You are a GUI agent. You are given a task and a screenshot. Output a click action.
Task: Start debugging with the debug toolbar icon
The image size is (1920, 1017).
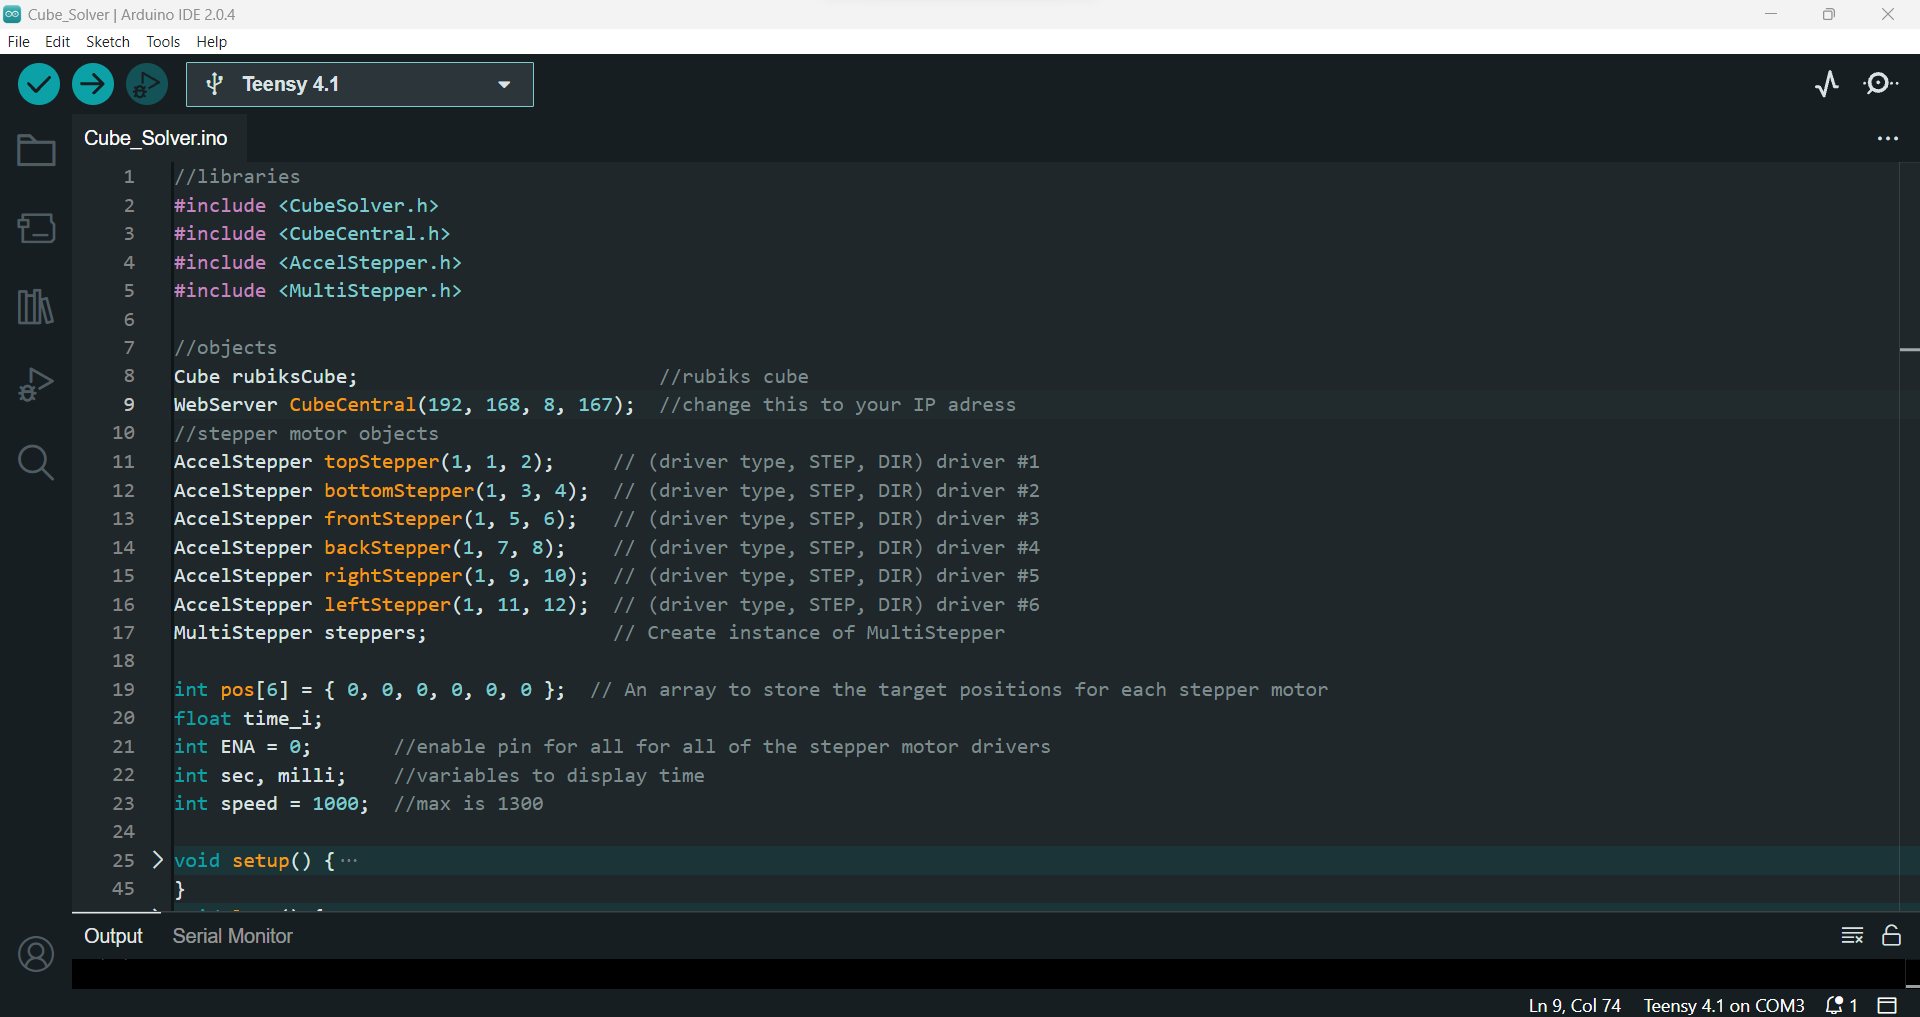pos(146,84)
